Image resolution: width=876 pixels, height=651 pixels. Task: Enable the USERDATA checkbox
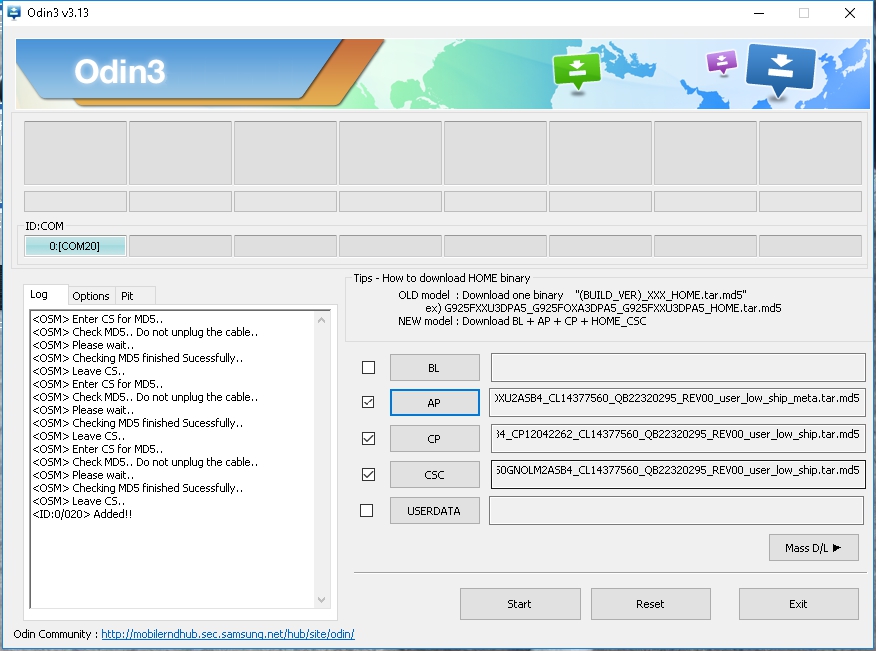click(366, 511)
